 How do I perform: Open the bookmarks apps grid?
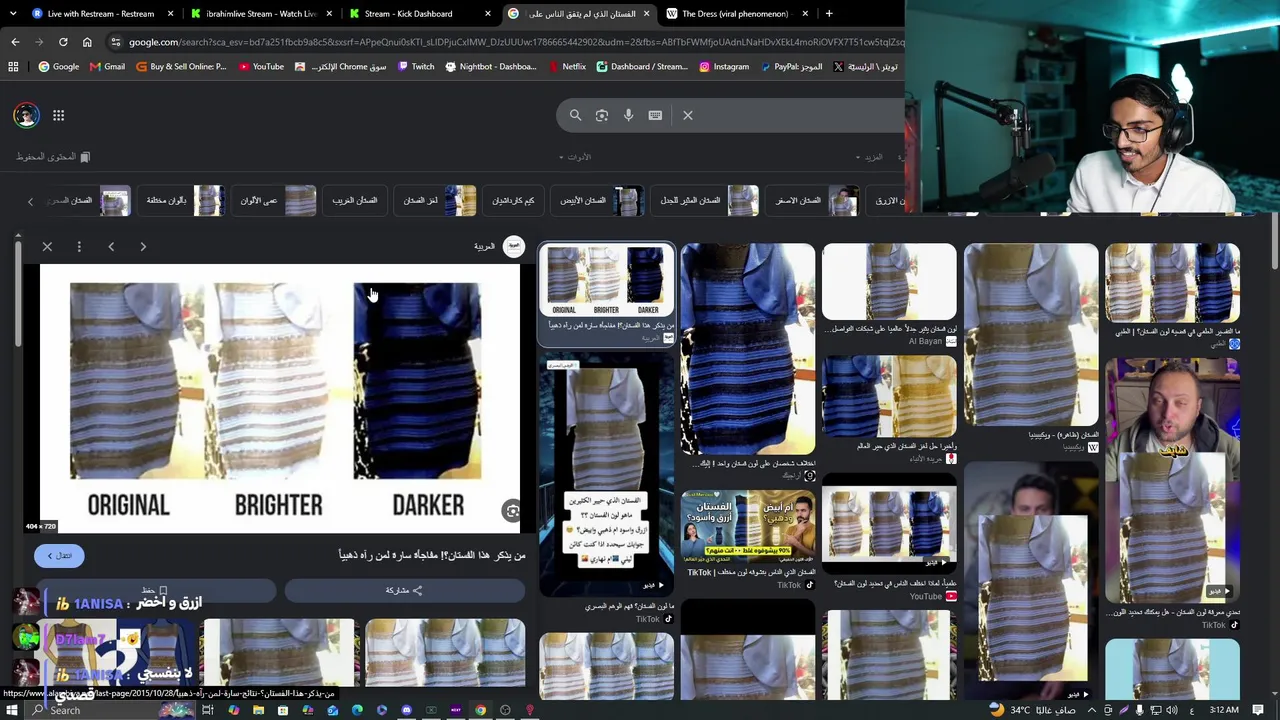[x=13, y=67]
